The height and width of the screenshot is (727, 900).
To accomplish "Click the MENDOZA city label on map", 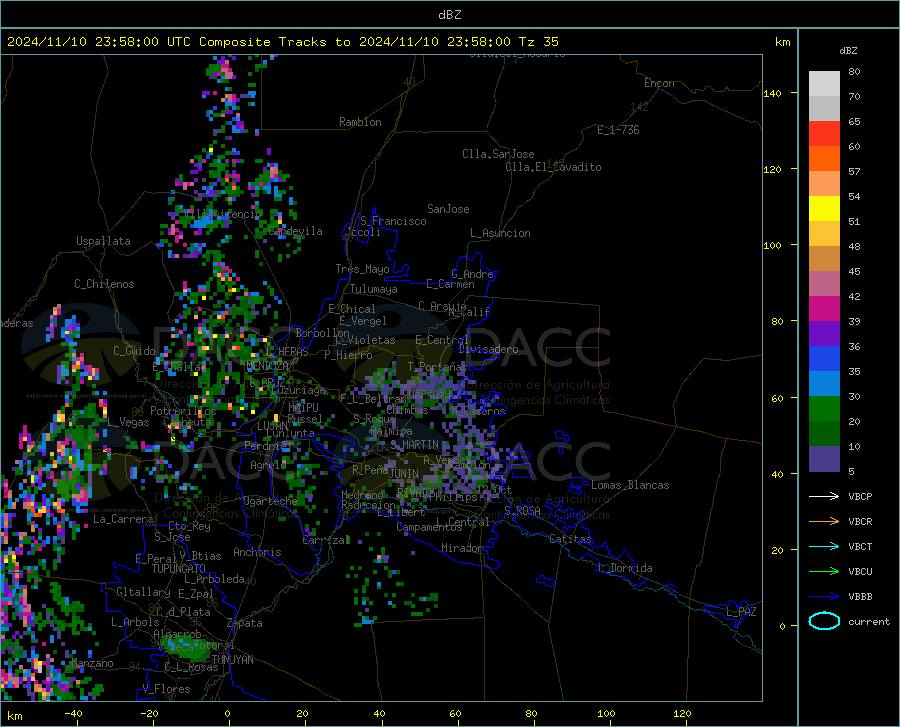I will tap(267, 366).
